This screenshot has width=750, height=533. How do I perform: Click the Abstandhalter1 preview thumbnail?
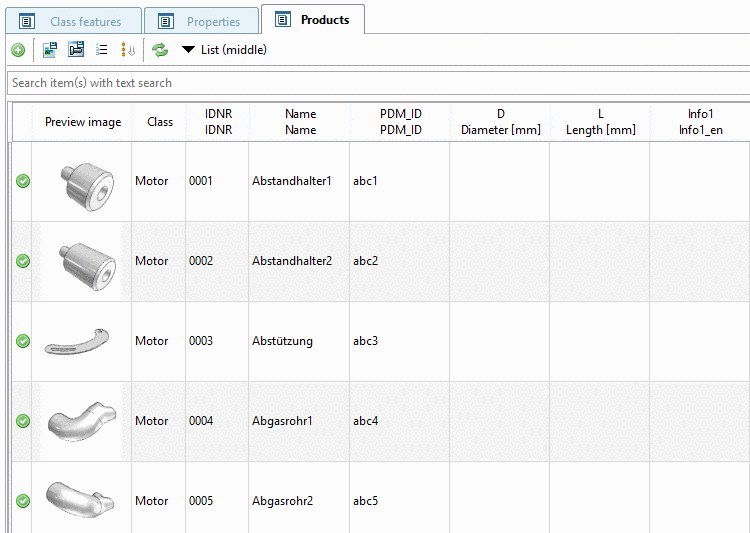(88, 187)
